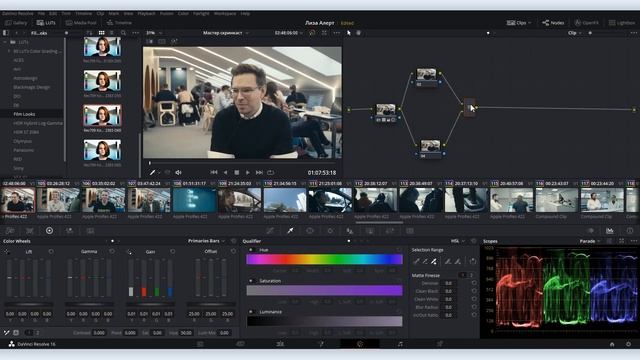Jump to first frame in viewer
Viewport: 640px width, 360px height.
[214, 173]
